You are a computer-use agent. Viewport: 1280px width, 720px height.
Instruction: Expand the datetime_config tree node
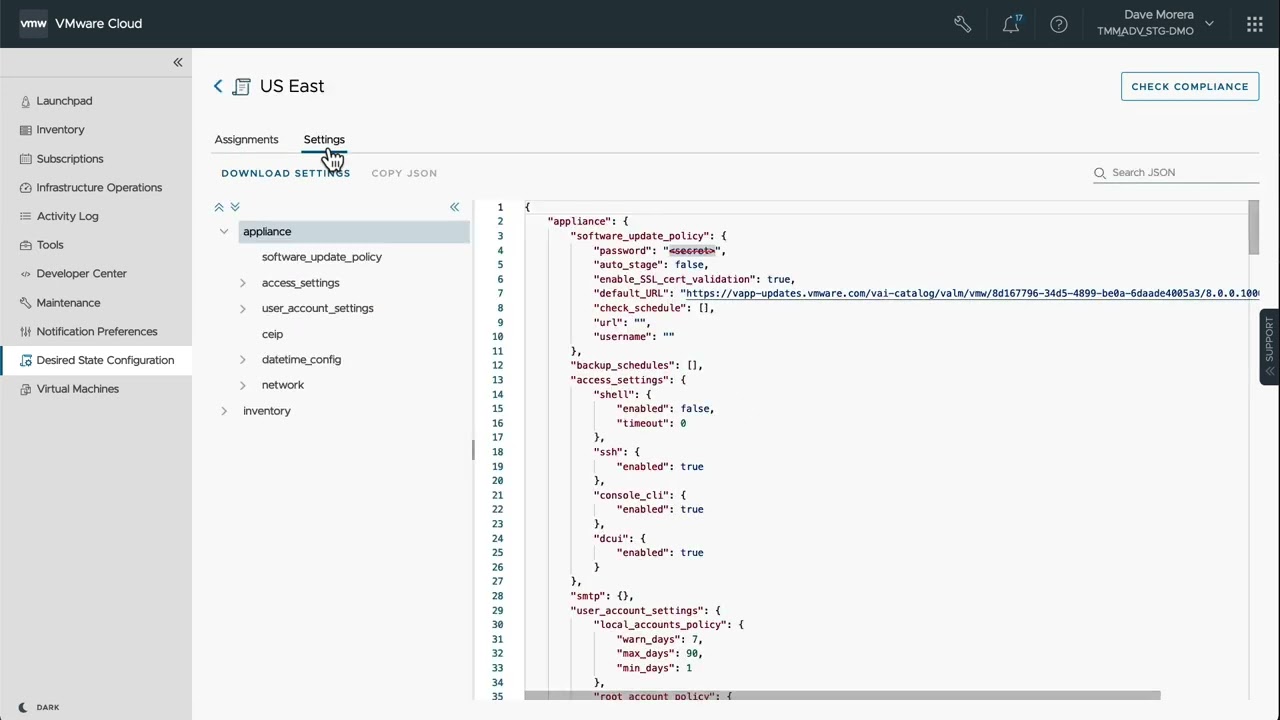pyautogui.click(x=243, y=360)
